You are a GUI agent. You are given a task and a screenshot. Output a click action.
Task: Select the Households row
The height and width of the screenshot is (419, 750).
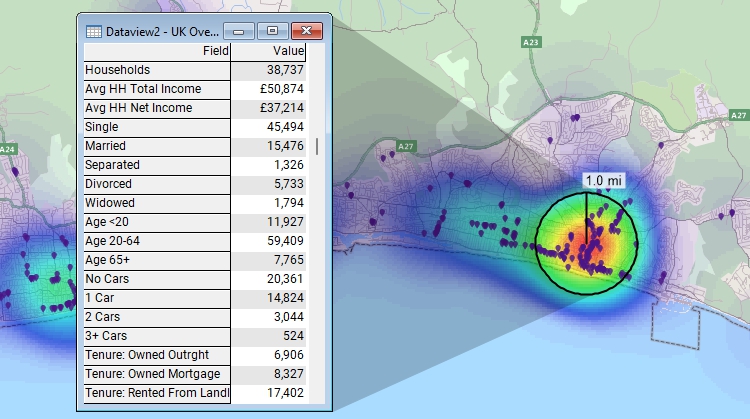coord(157,70)
